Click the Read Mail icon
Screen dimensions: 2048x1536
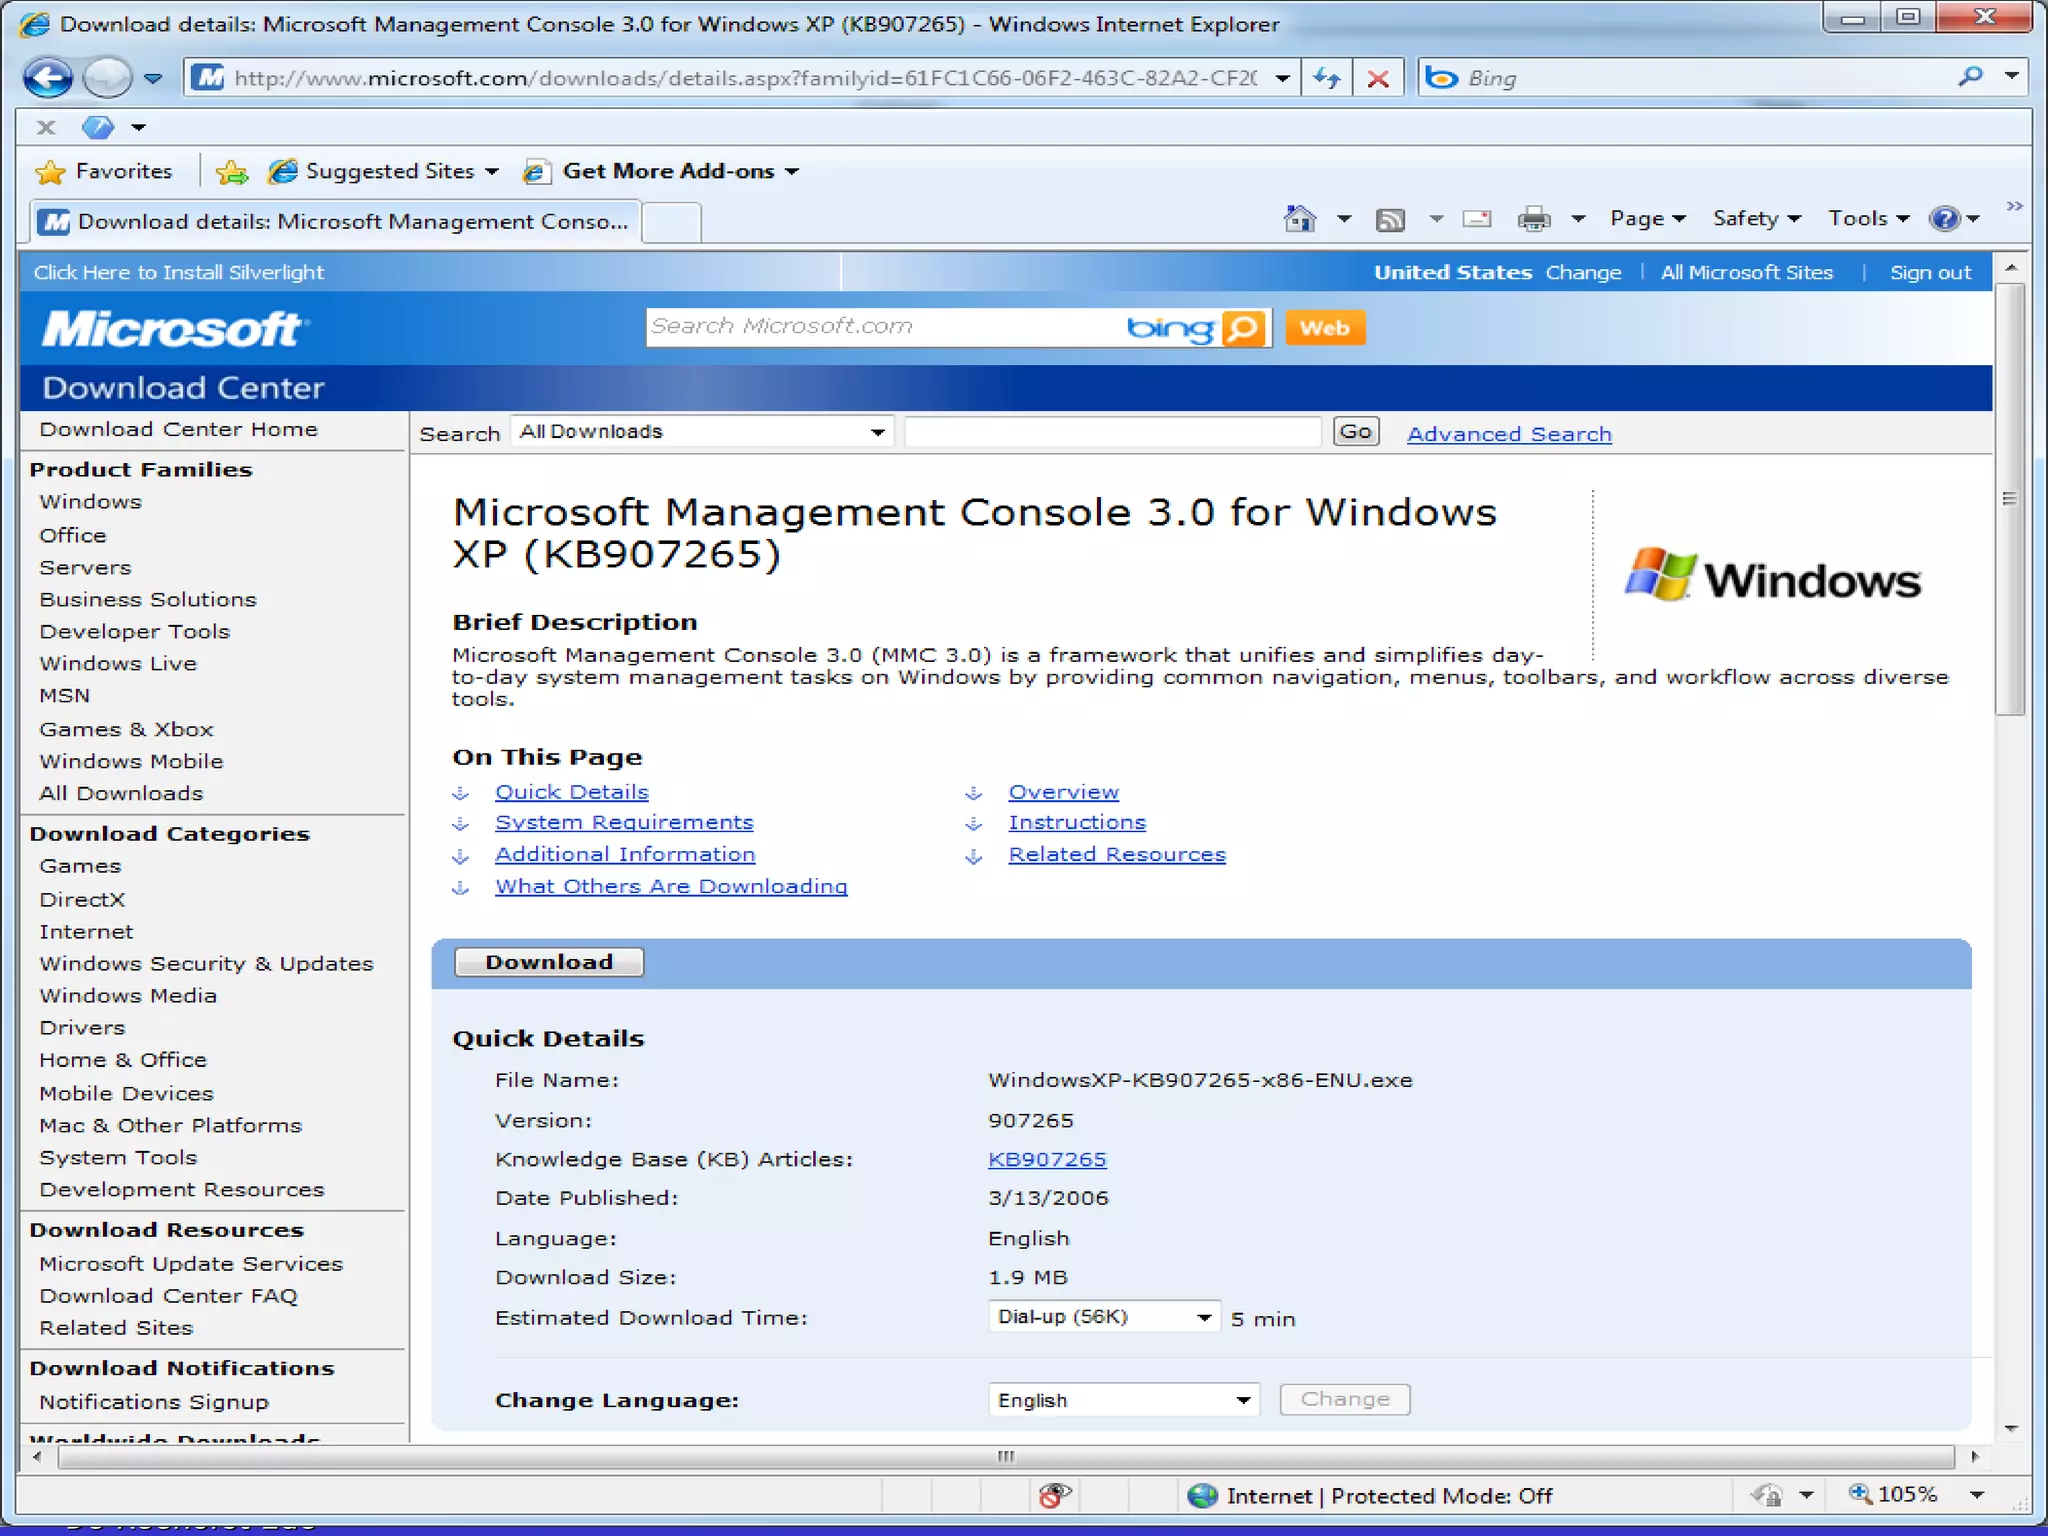point(1477,219)
